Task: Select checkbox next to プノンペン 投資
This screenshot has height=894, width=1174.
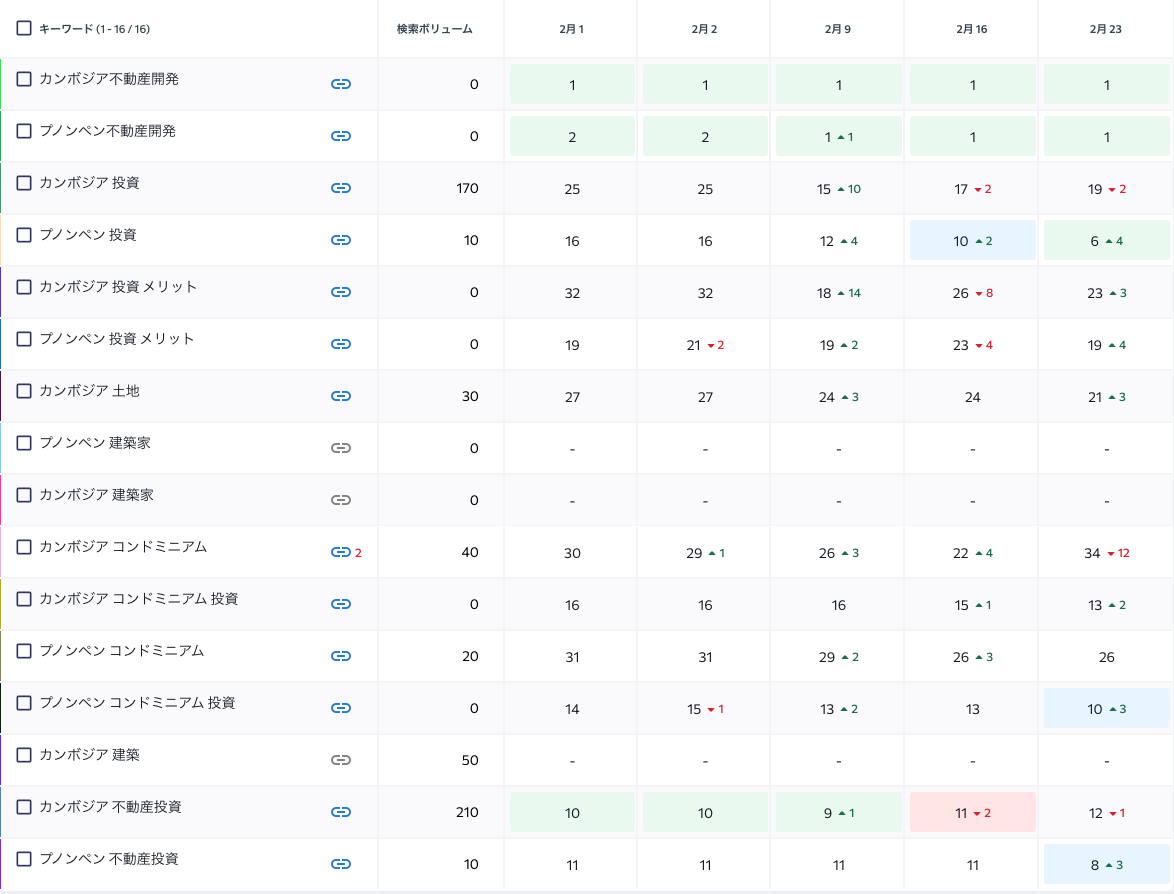Action: pos(24,235)
